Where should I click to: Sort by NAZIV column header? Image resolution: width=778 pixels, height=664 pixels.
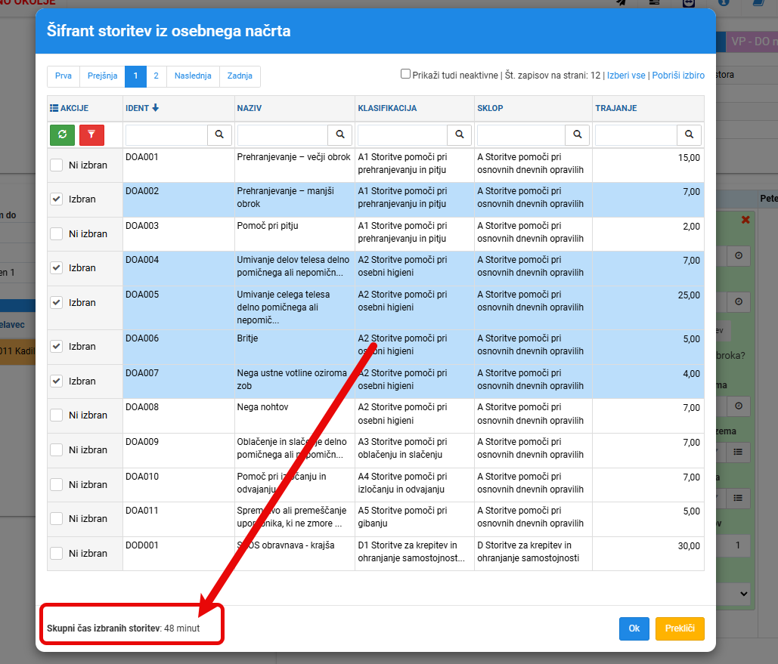click(249, 108)
